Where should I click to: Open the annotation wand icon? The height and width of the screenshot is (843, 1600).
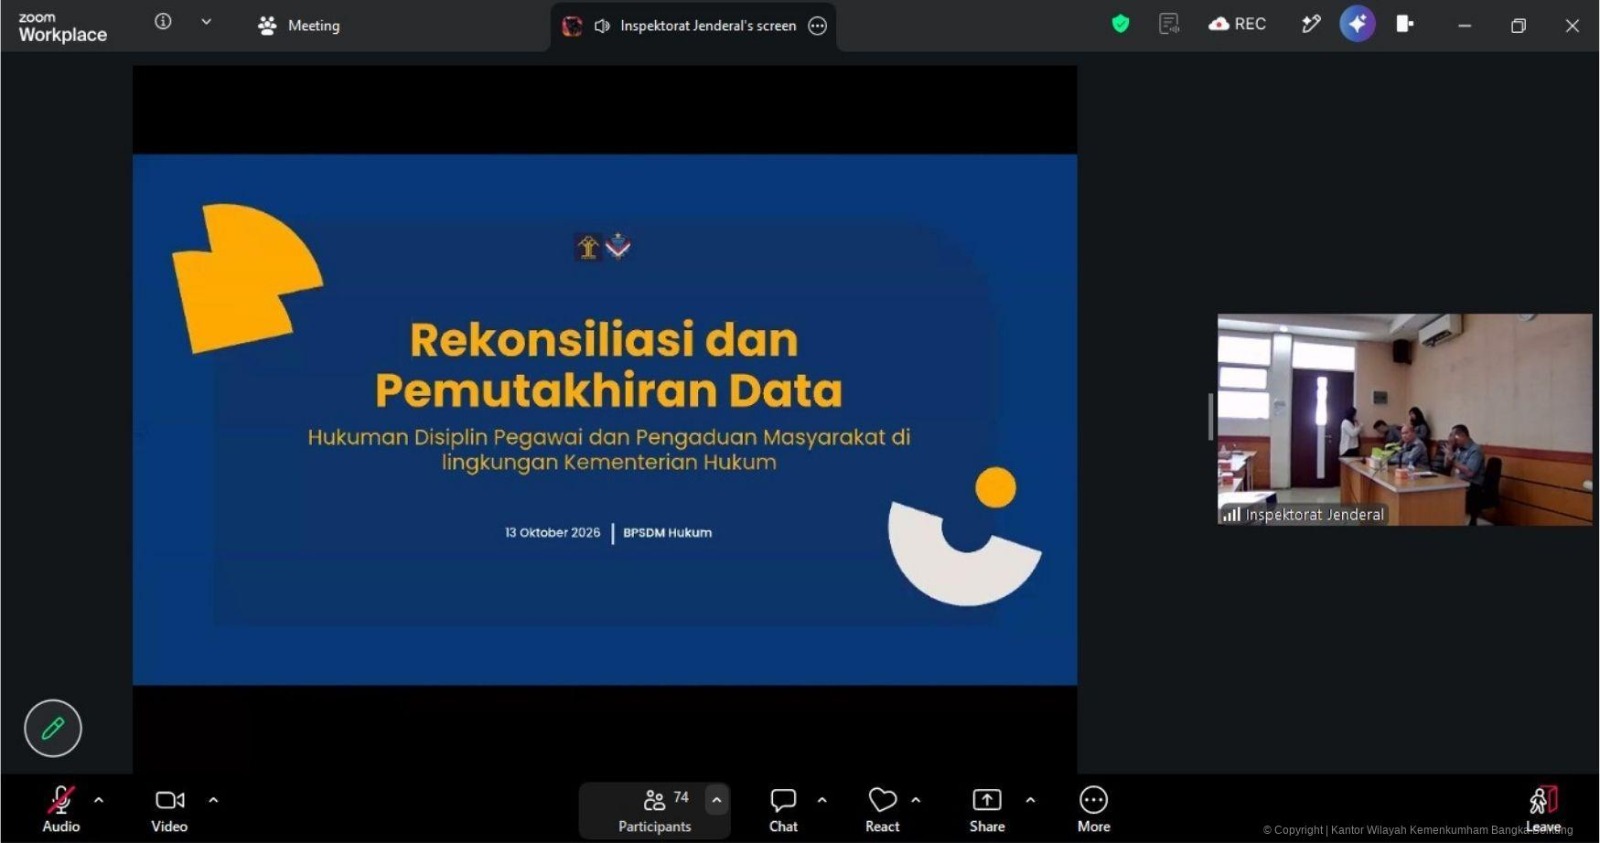point(1311,23)
